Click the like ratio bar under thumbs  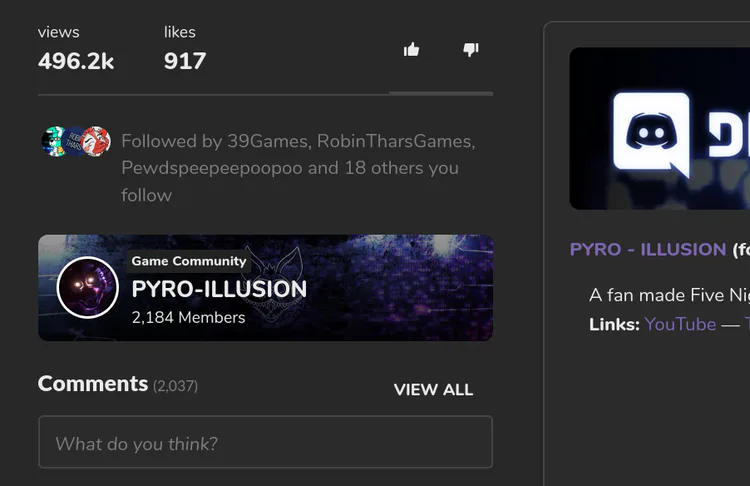pos(441,93)
